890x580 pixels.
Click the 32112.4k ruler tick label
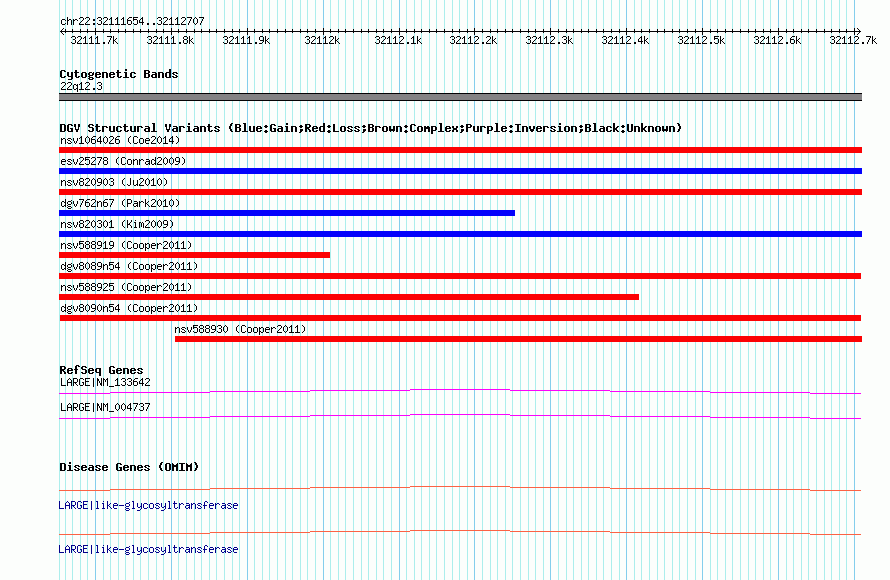coord(625,40)
